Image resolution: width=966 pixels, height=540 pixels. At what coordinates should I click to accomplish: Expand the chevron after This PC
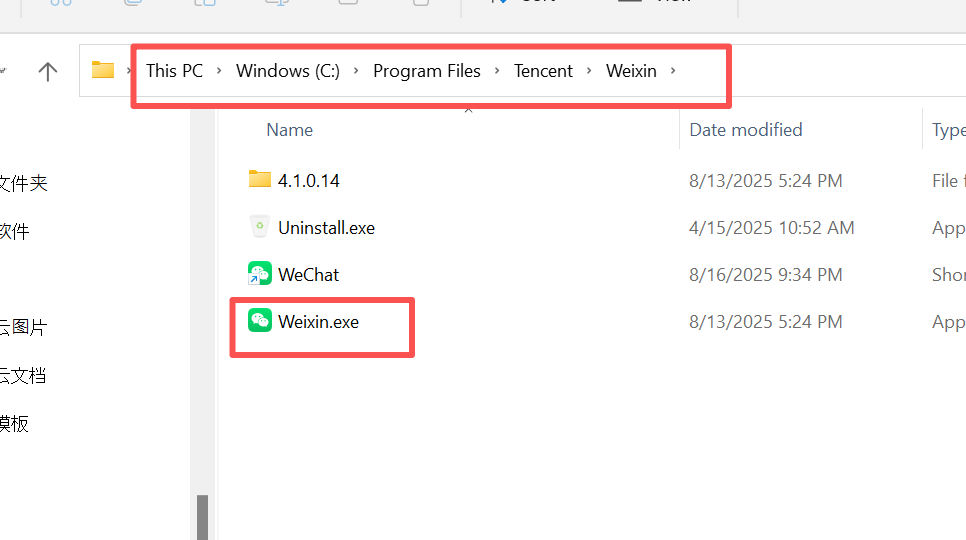click(x=219, y=71)
